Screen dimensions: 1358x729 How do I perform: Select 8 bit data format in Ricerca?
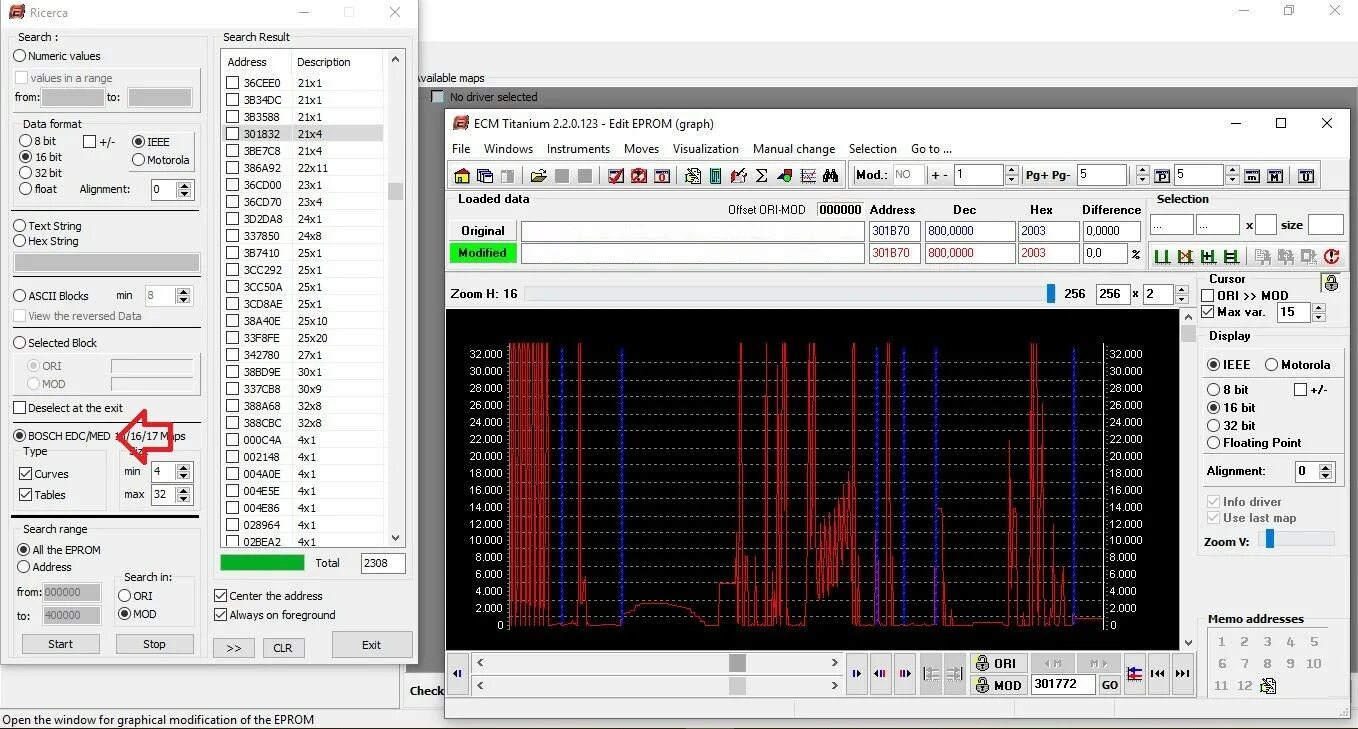click(x=26, y=141)
